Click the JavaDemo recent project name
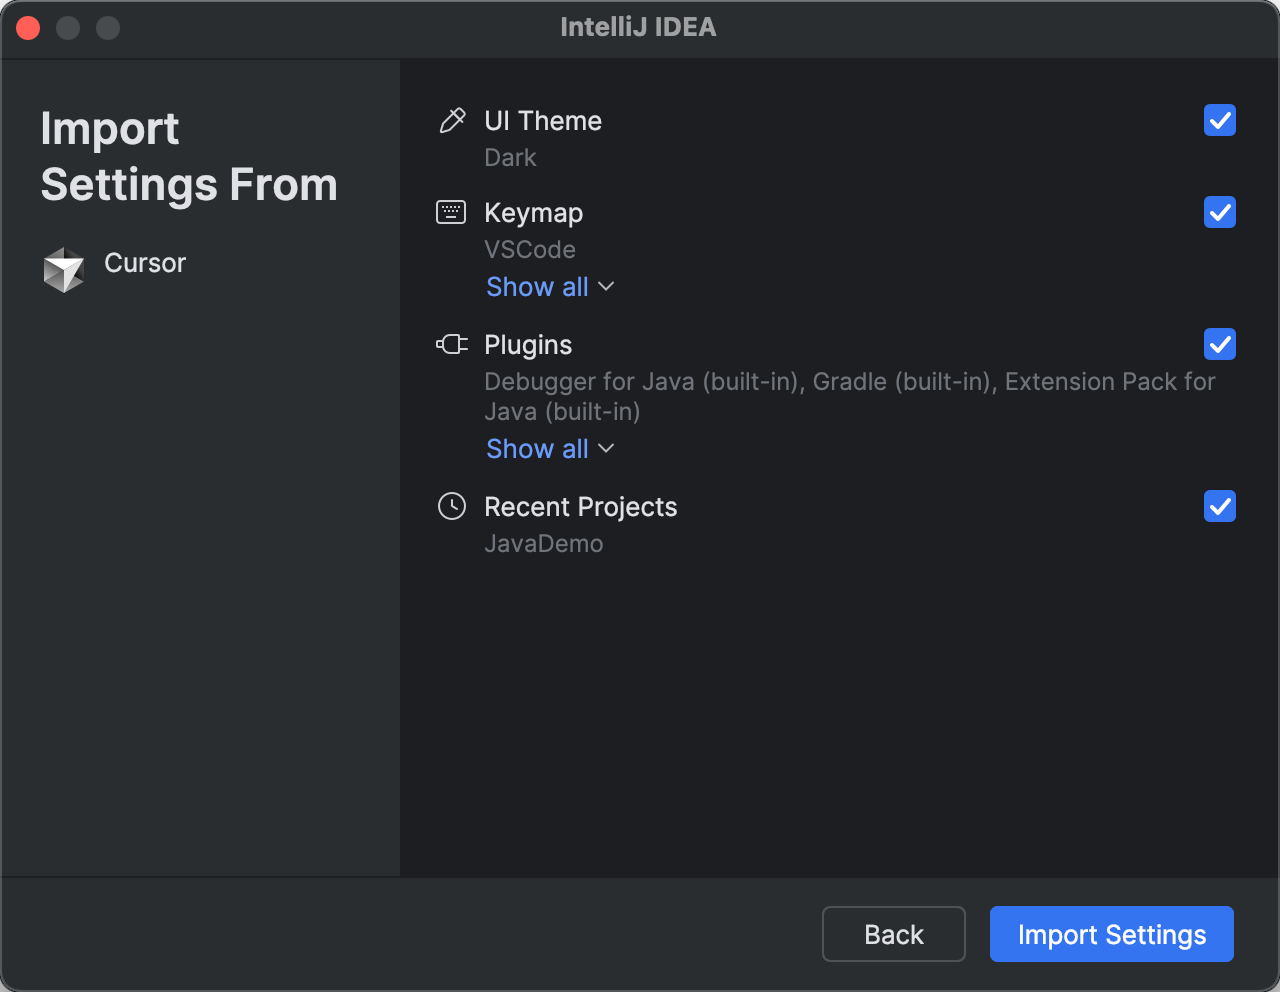Image resolution: width=1280 pixels, height=992 pixels. click(544, 543)
